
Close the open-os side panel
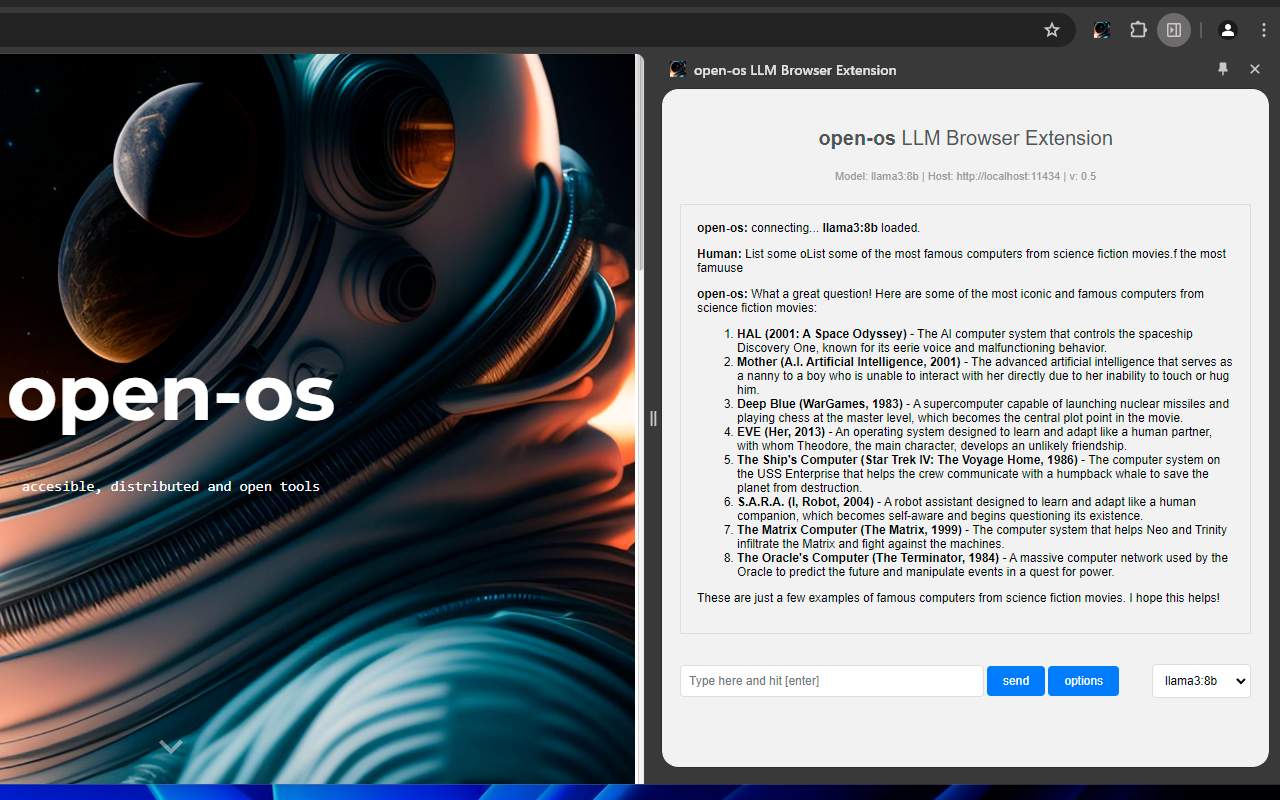[1255, 69]
